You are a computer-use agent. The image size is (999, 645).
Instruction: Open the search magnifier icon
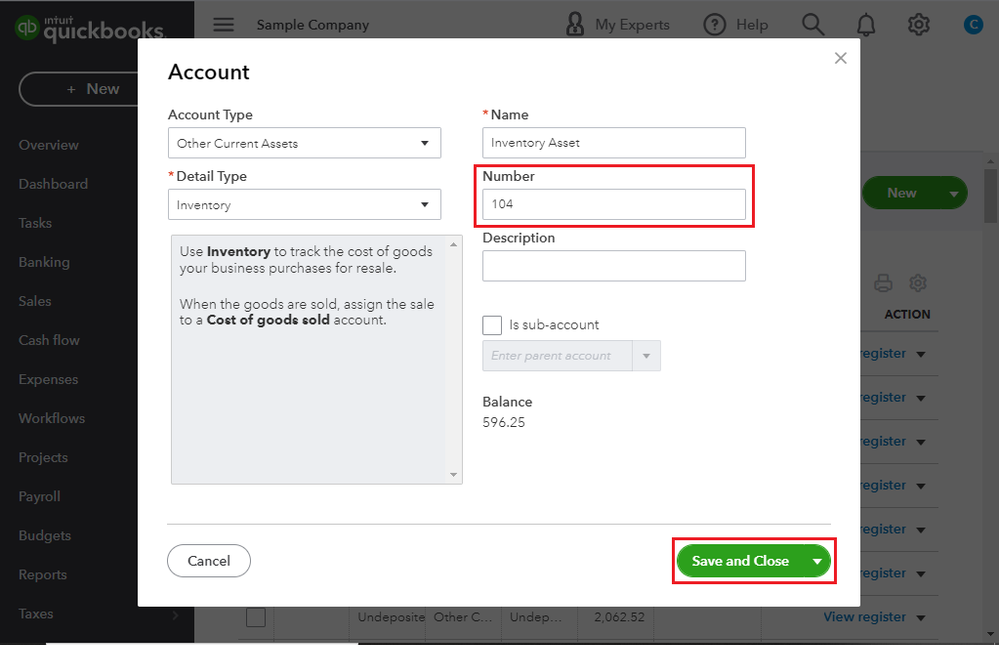coord(814,25)
